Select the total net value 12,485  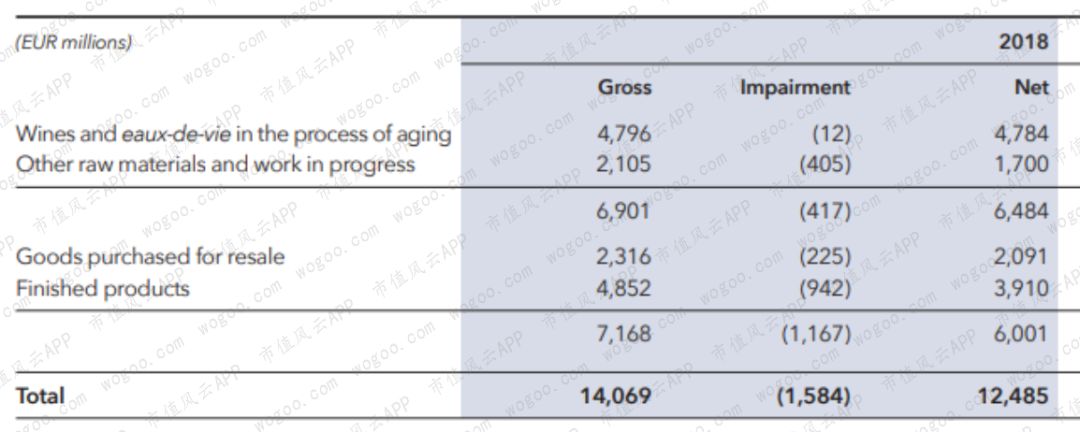coord(1013,395)
